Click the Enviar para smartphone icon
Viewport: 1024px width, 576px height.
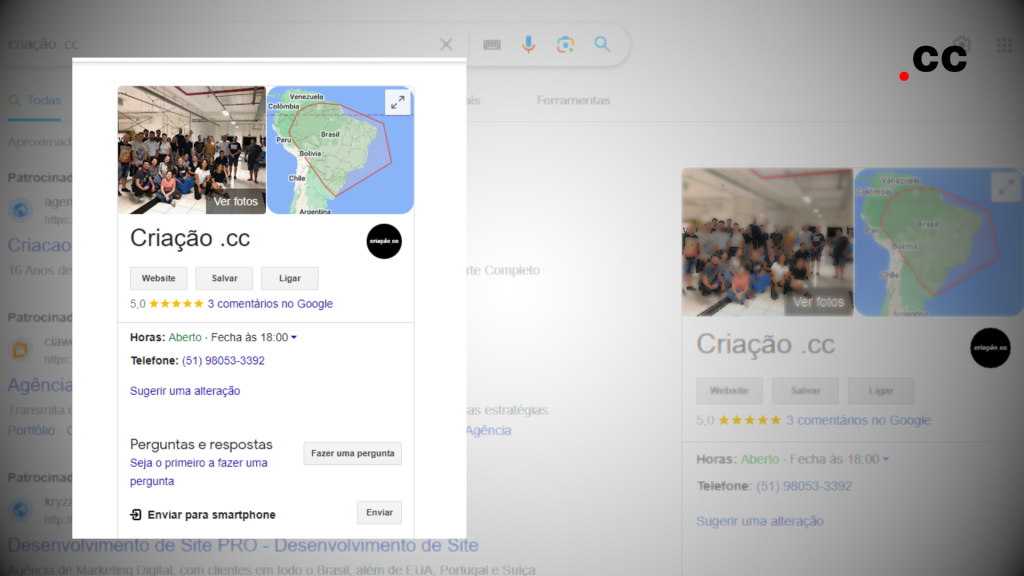[133, 513]
